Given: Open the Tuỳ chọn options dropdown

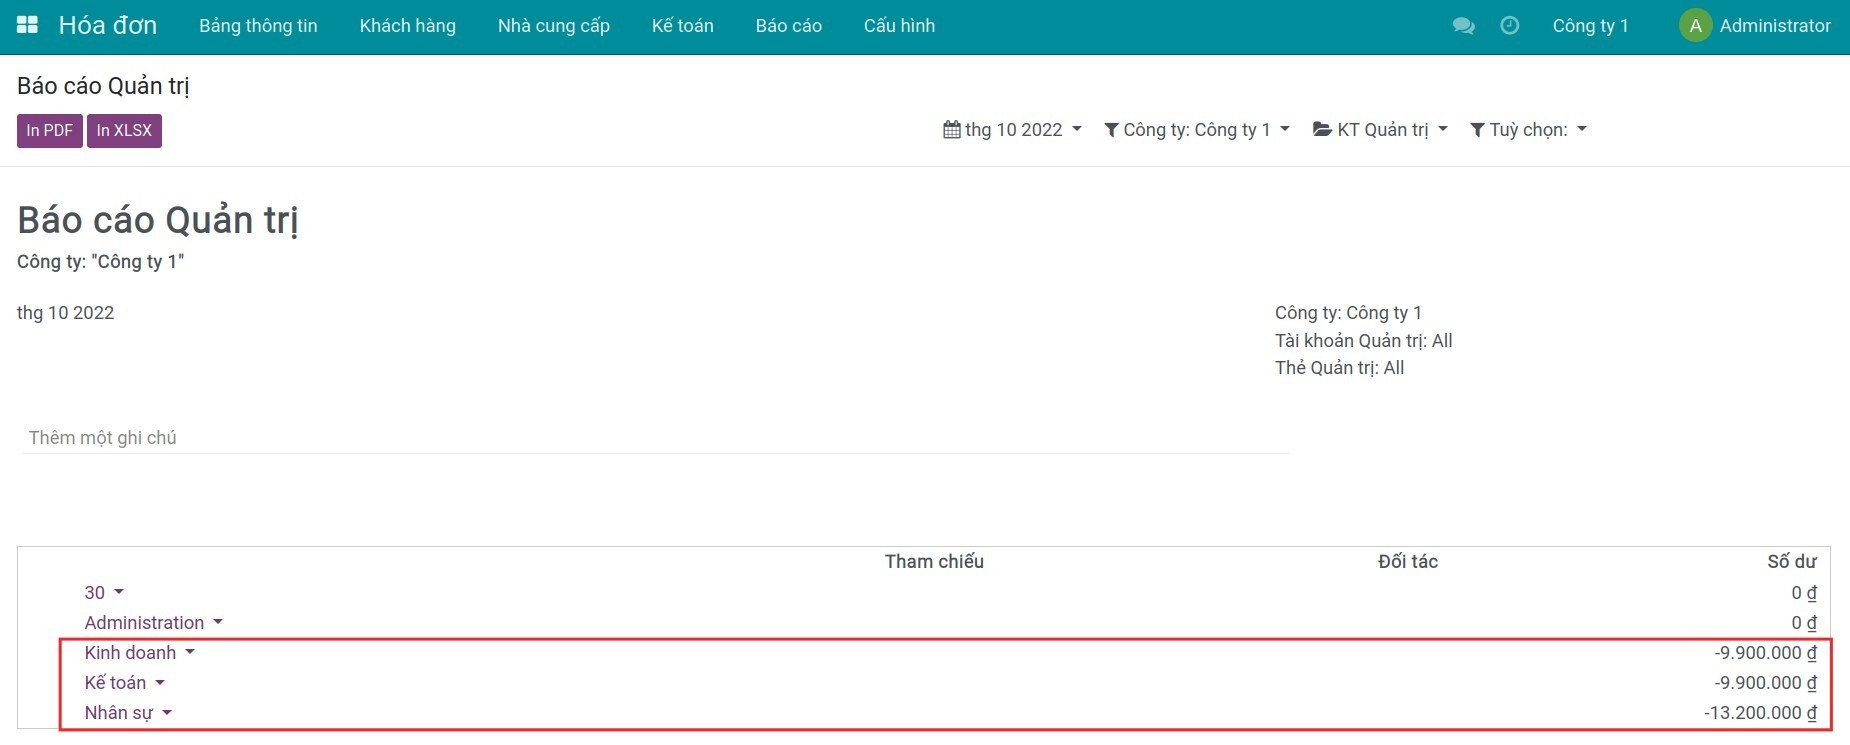Looking at the screenshot, I should tap(1537, 130).
